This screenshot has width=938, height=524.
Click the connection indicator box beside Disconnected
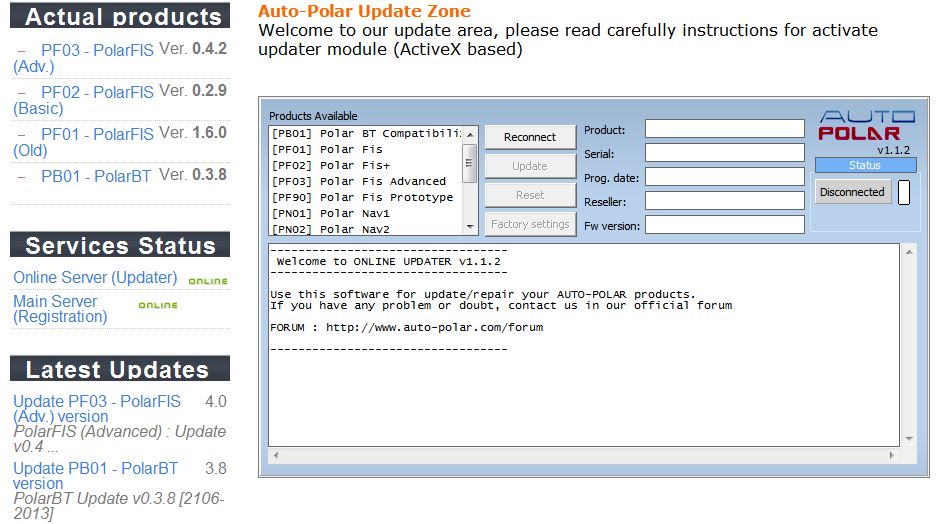pyautogui.click(x=904, y=192)
